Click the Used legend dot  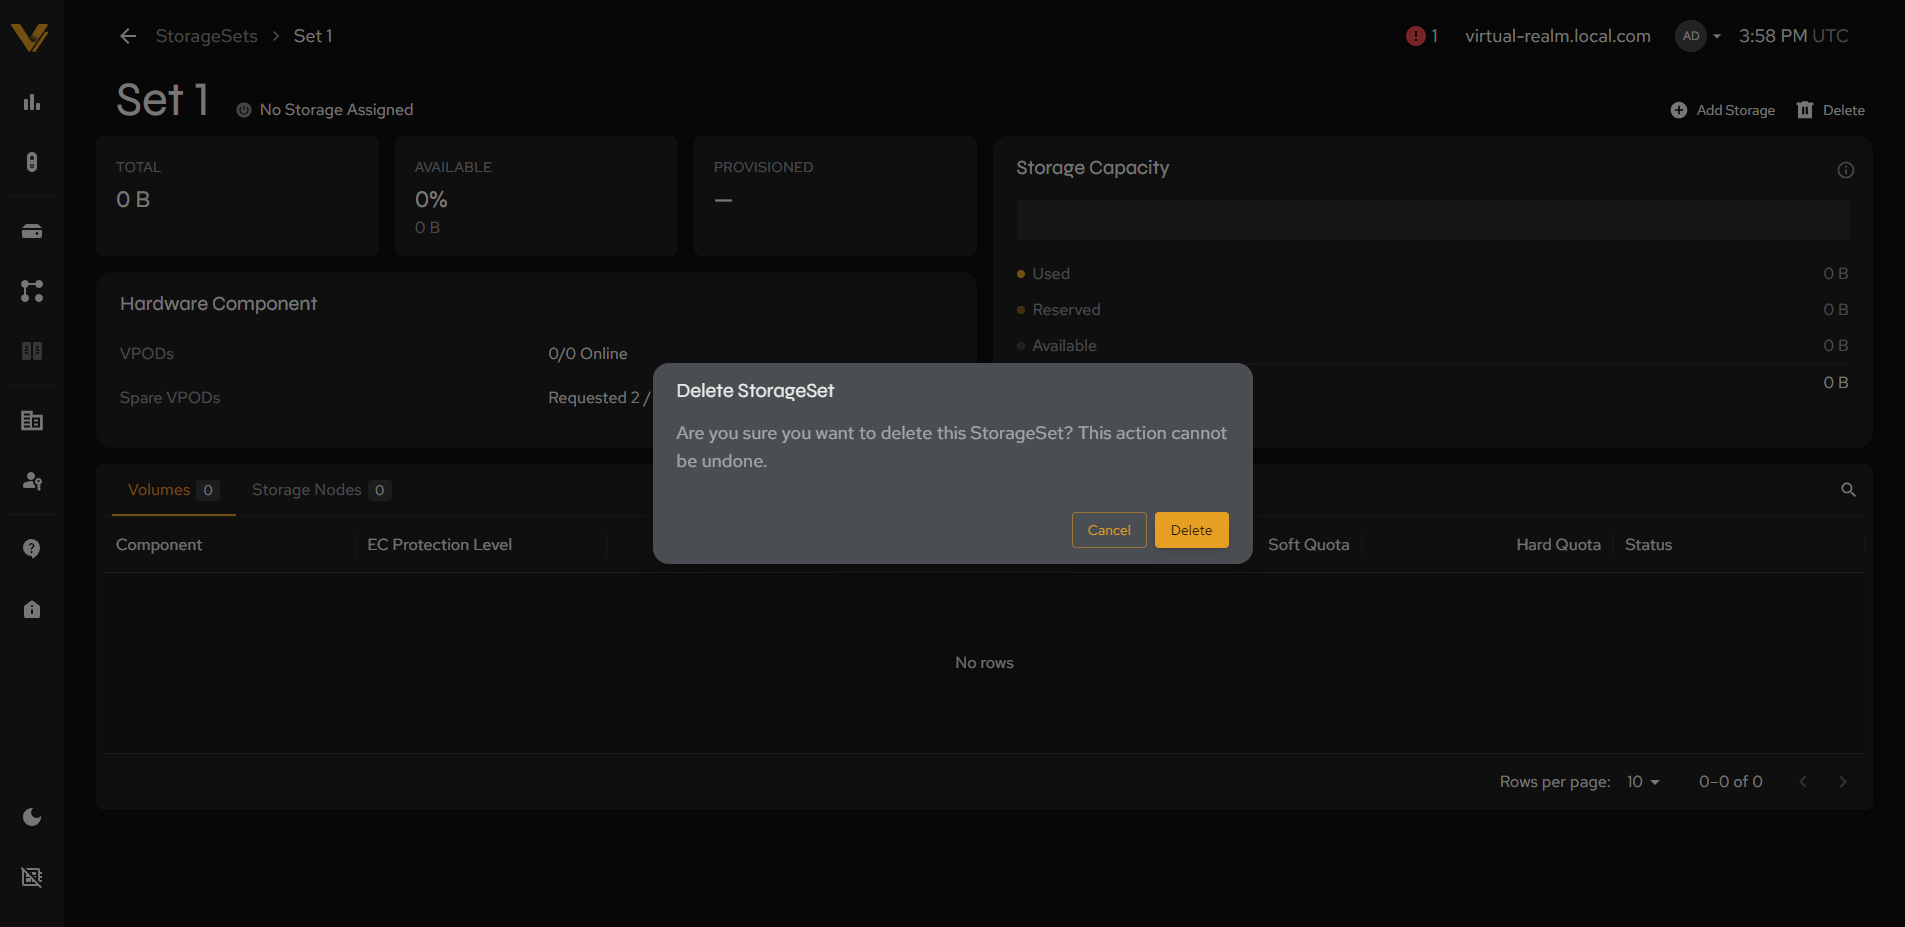(1021, 274)
